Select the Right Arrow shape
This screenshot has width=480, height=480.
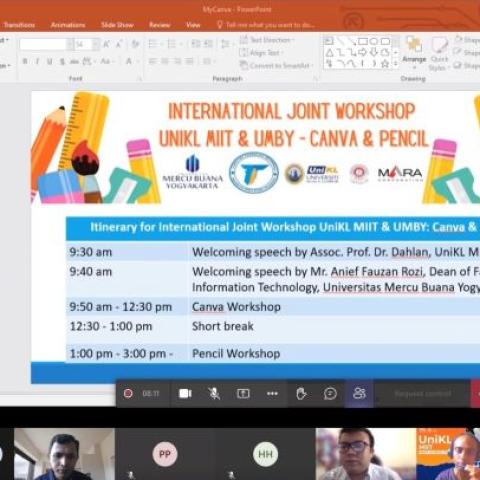point(363,53)
